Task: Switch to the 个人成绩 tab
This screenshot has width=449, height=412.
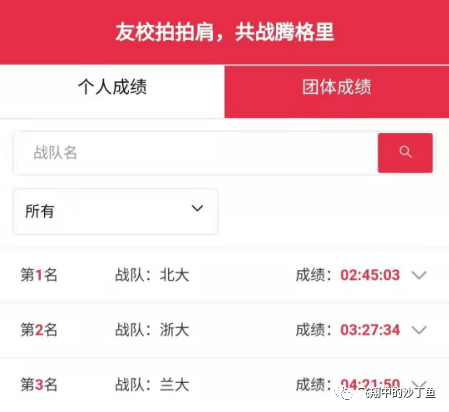Action: [x=112, y=91]
